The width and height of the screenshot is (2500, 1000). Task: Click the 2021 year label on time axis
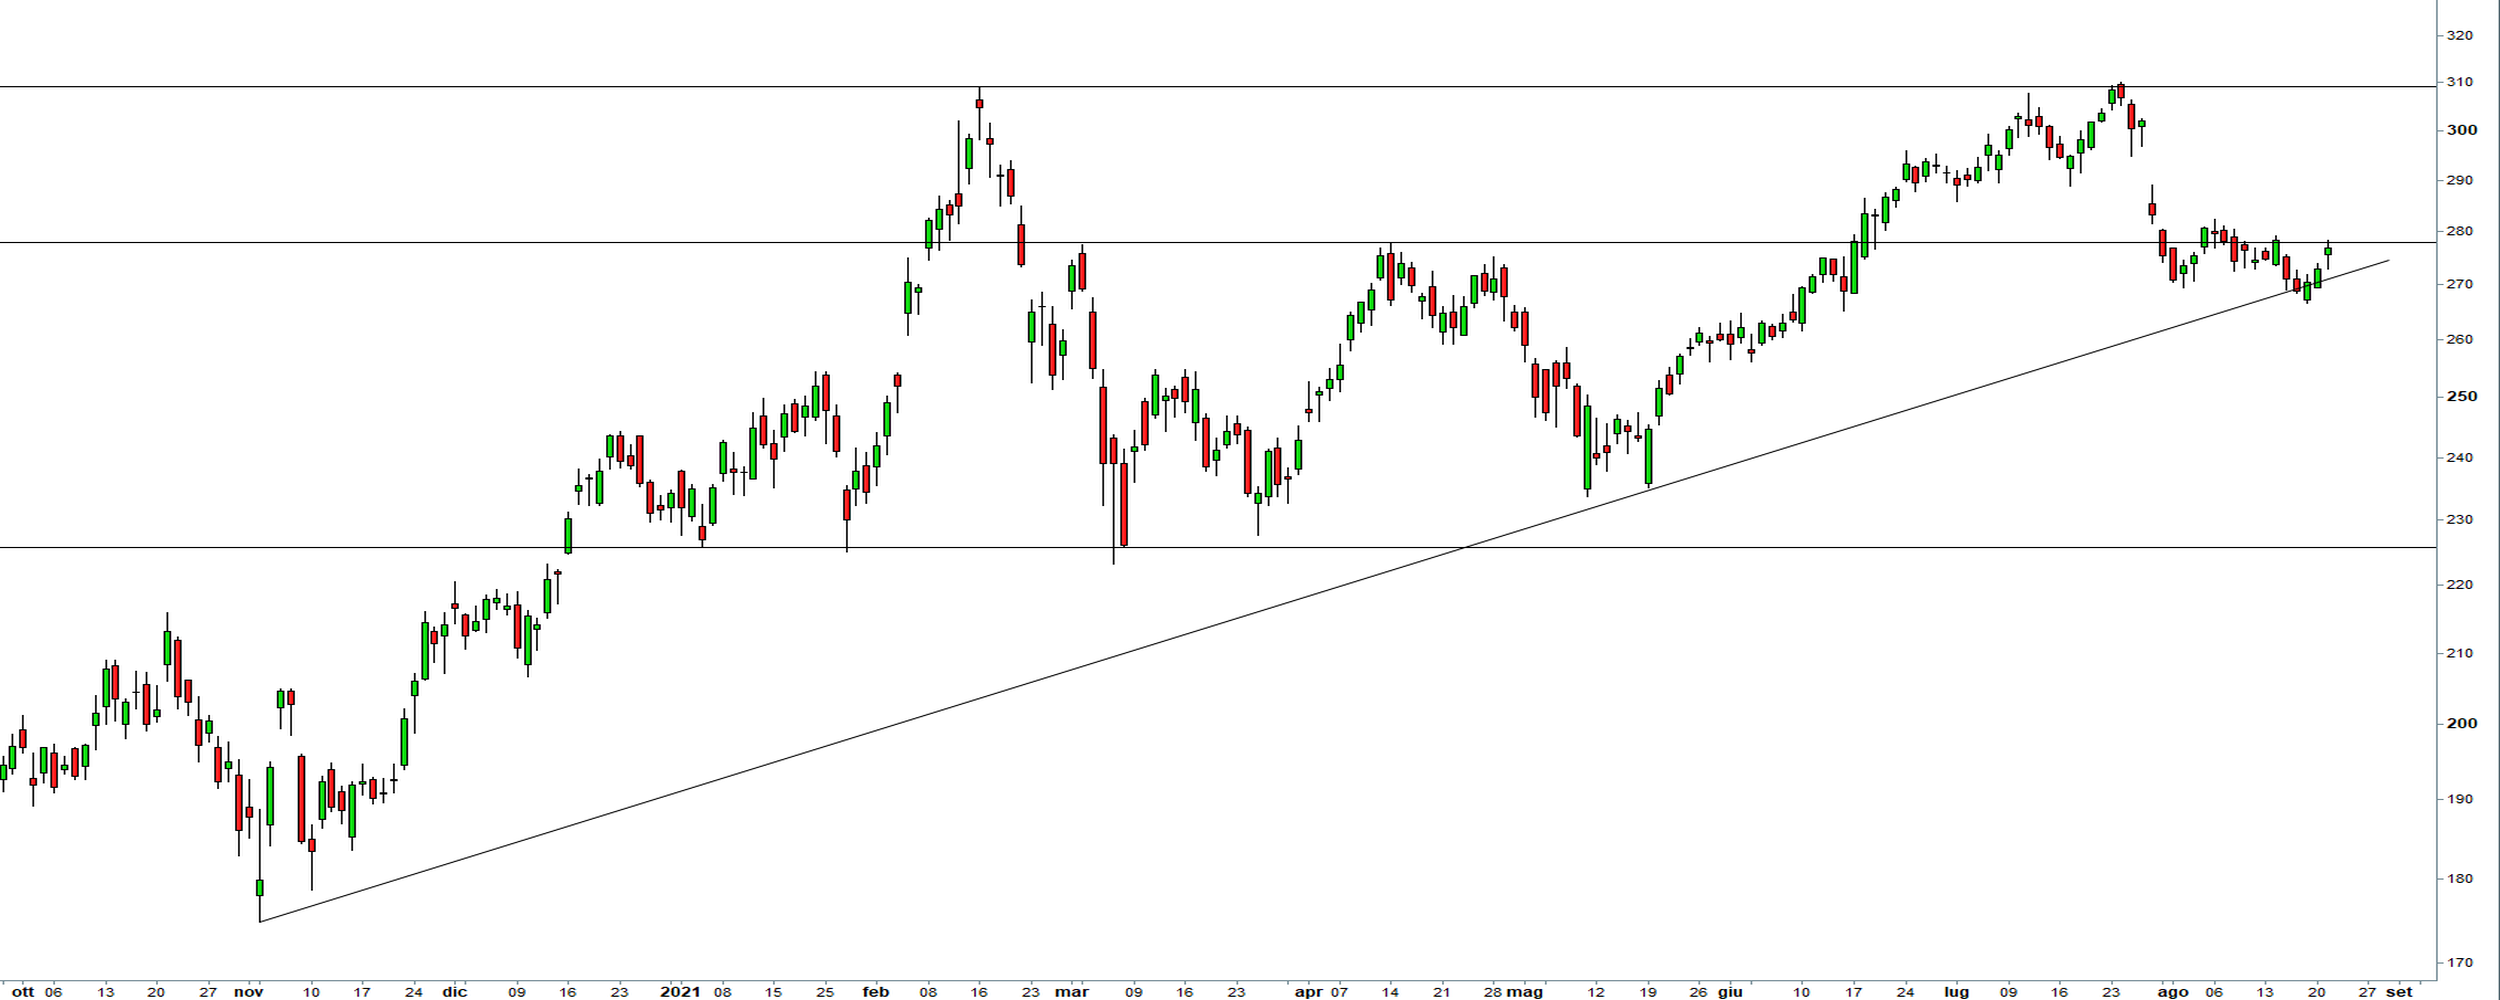pos(680,992)
